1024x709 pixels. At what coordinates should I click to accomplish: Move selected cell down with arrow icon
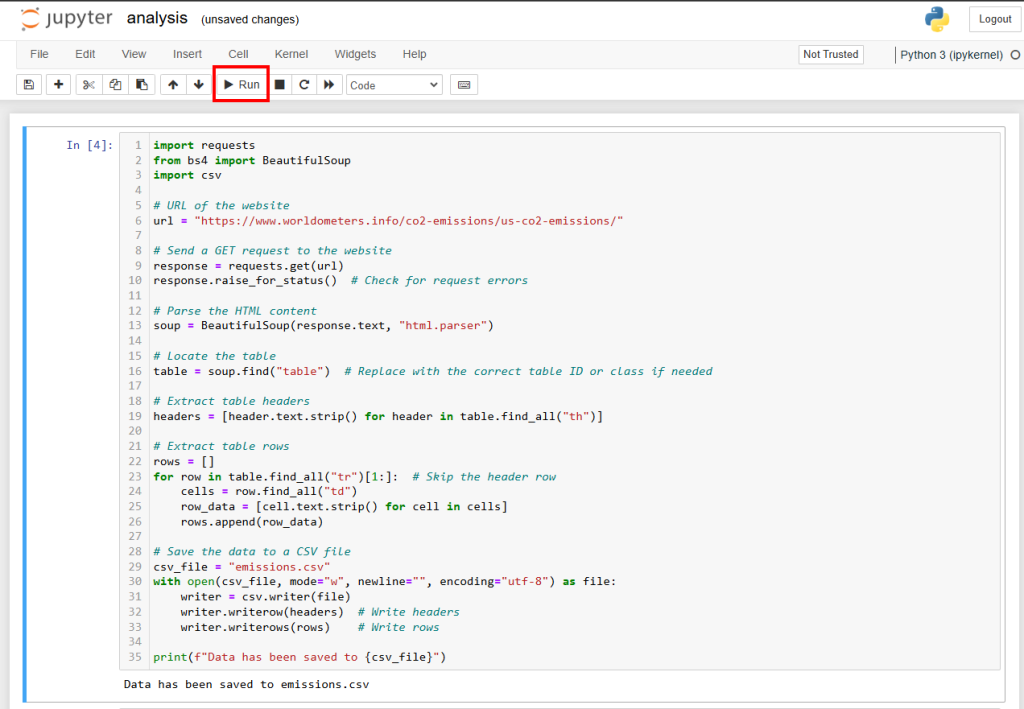click(x=198, y=84)
